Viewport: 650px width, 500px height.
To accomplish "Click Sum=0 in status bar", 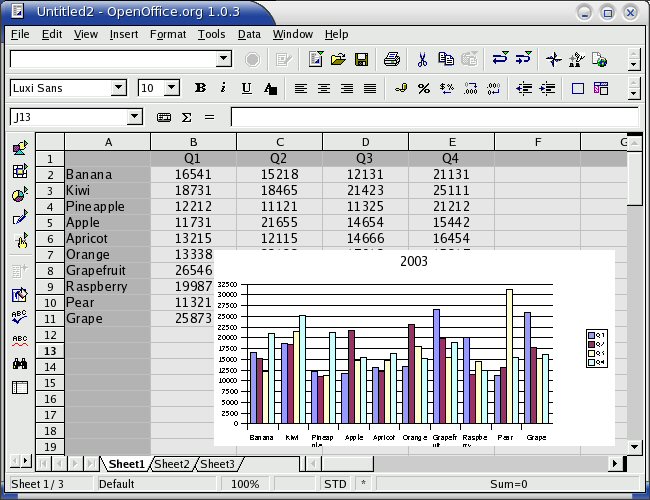I will coord(508,484).
